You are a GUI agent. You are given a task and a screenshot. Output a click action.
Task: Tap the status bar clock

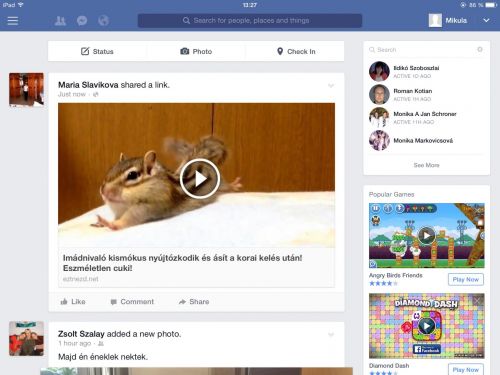pos(250,5)
